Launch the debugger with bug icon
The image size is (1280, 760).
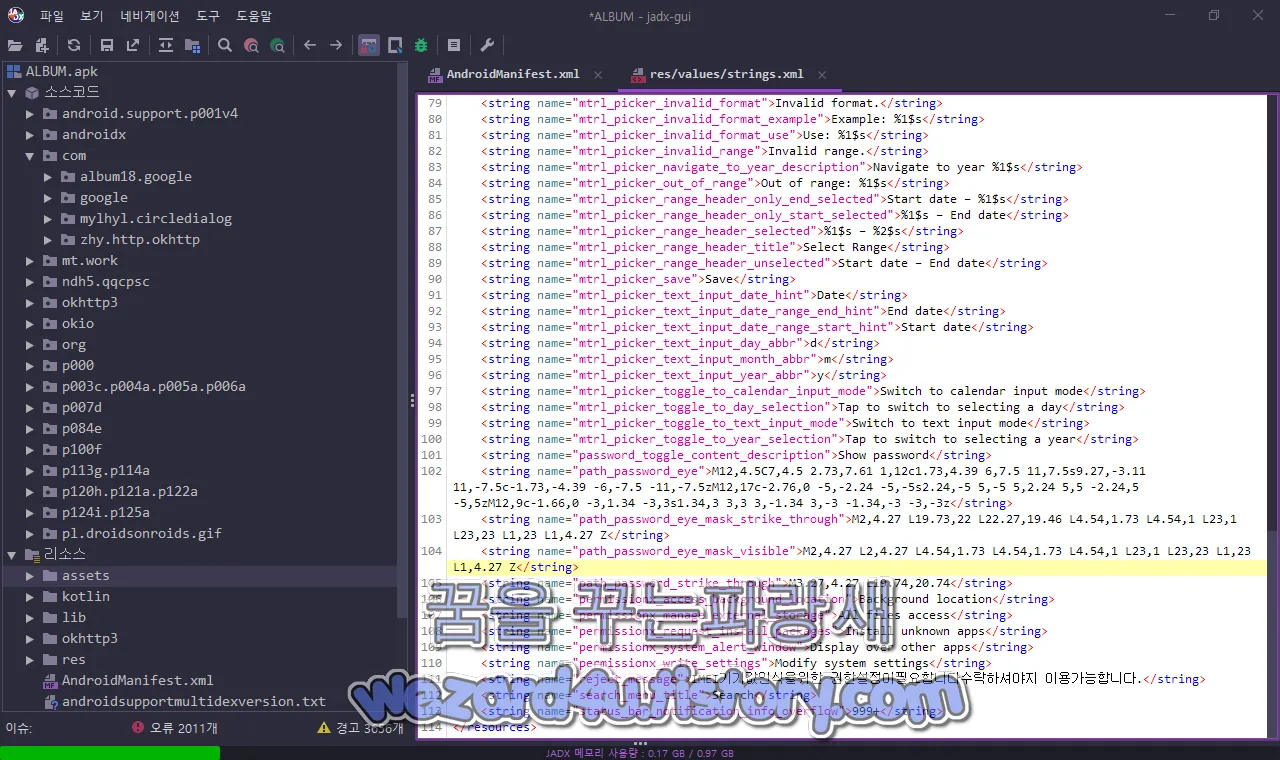tap(420, 44)
